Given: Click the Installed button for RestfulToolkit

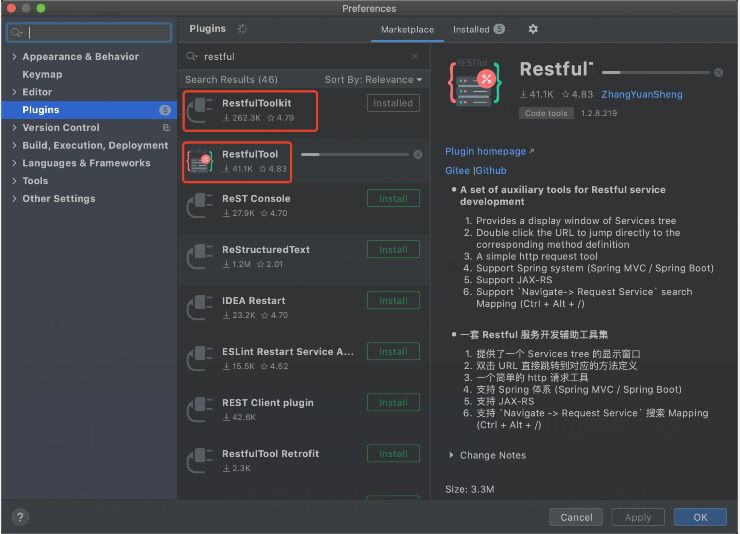Looking at the screenshot, I should click(x=393, y=103).
